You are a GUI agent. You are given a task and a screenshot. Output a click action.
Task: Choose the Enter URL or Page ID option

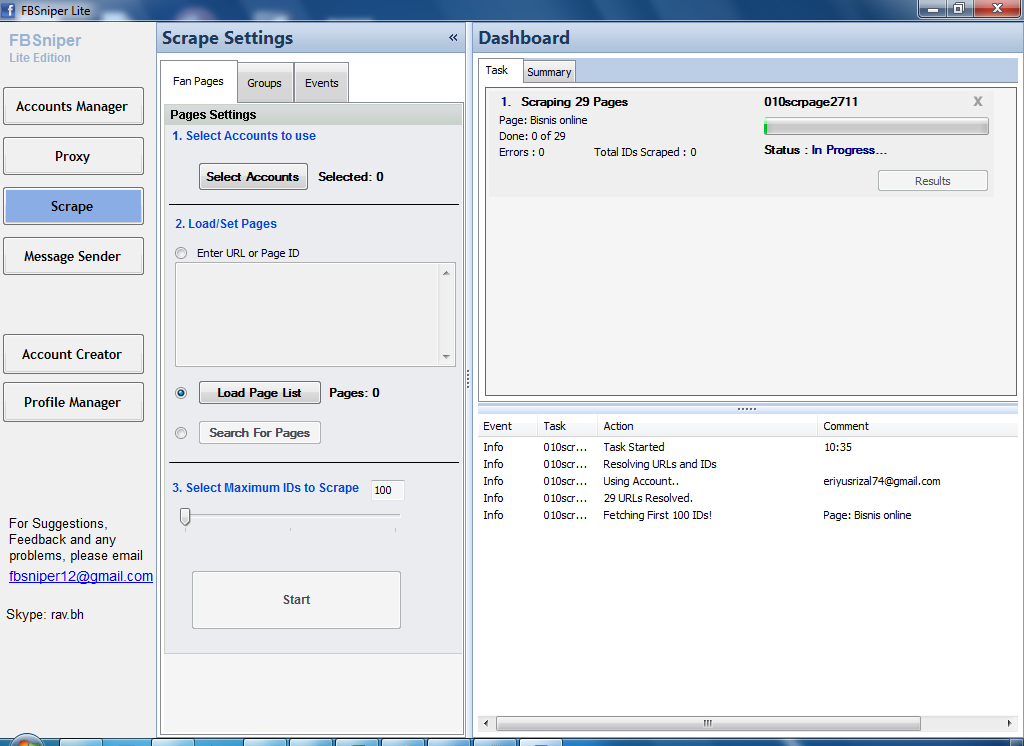(182, 253)
